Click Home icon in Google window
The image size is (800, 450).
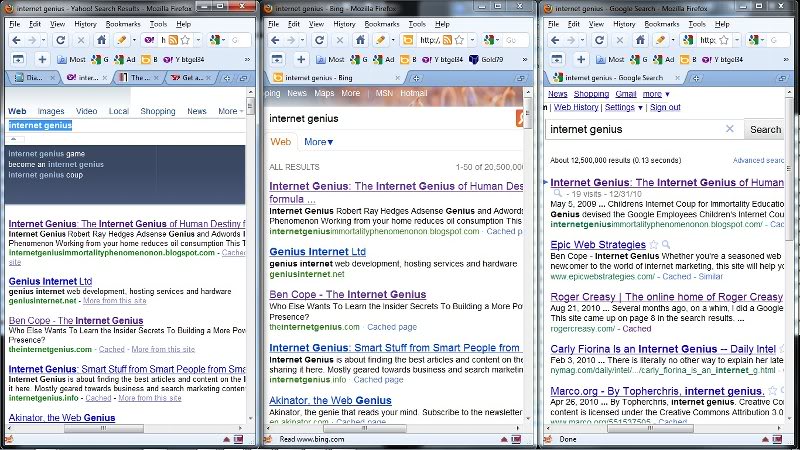(640, 40)
